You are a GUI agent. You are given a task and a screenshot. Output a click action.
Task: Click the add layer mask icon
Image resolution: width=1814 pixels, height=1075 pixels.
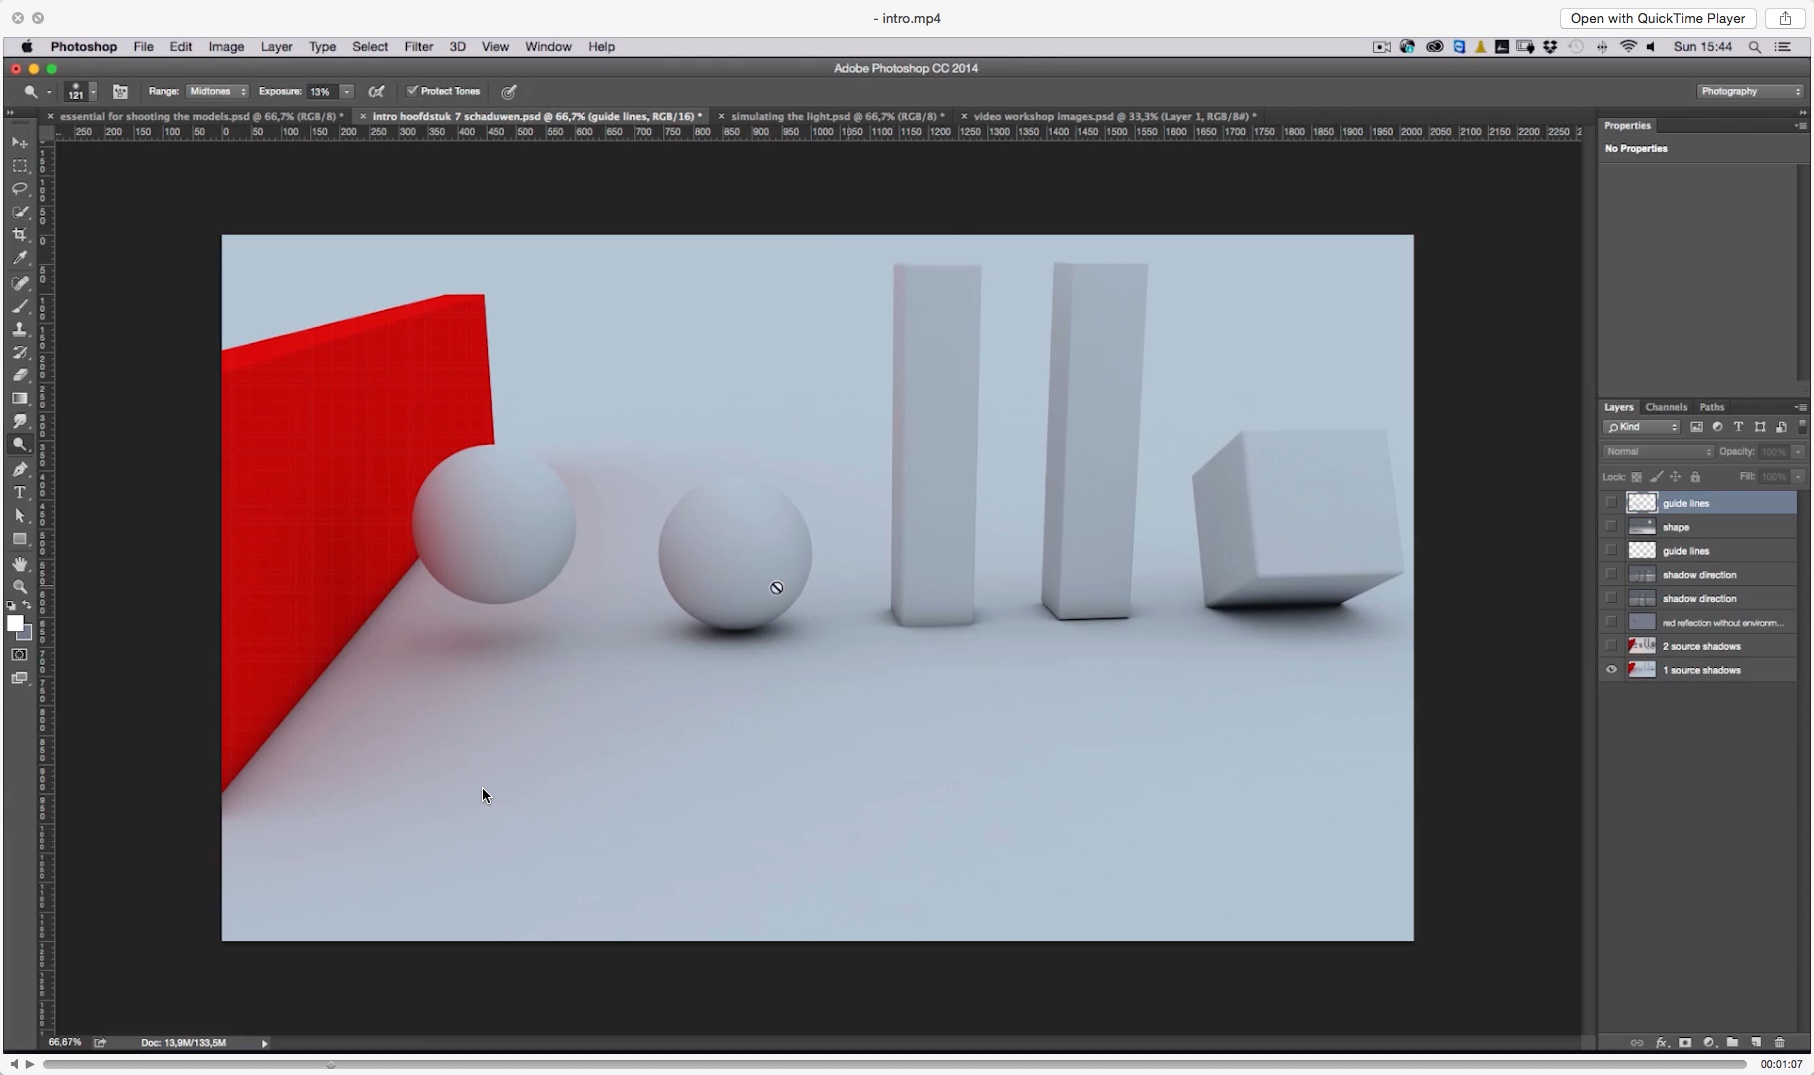tap(1685, 1042)
